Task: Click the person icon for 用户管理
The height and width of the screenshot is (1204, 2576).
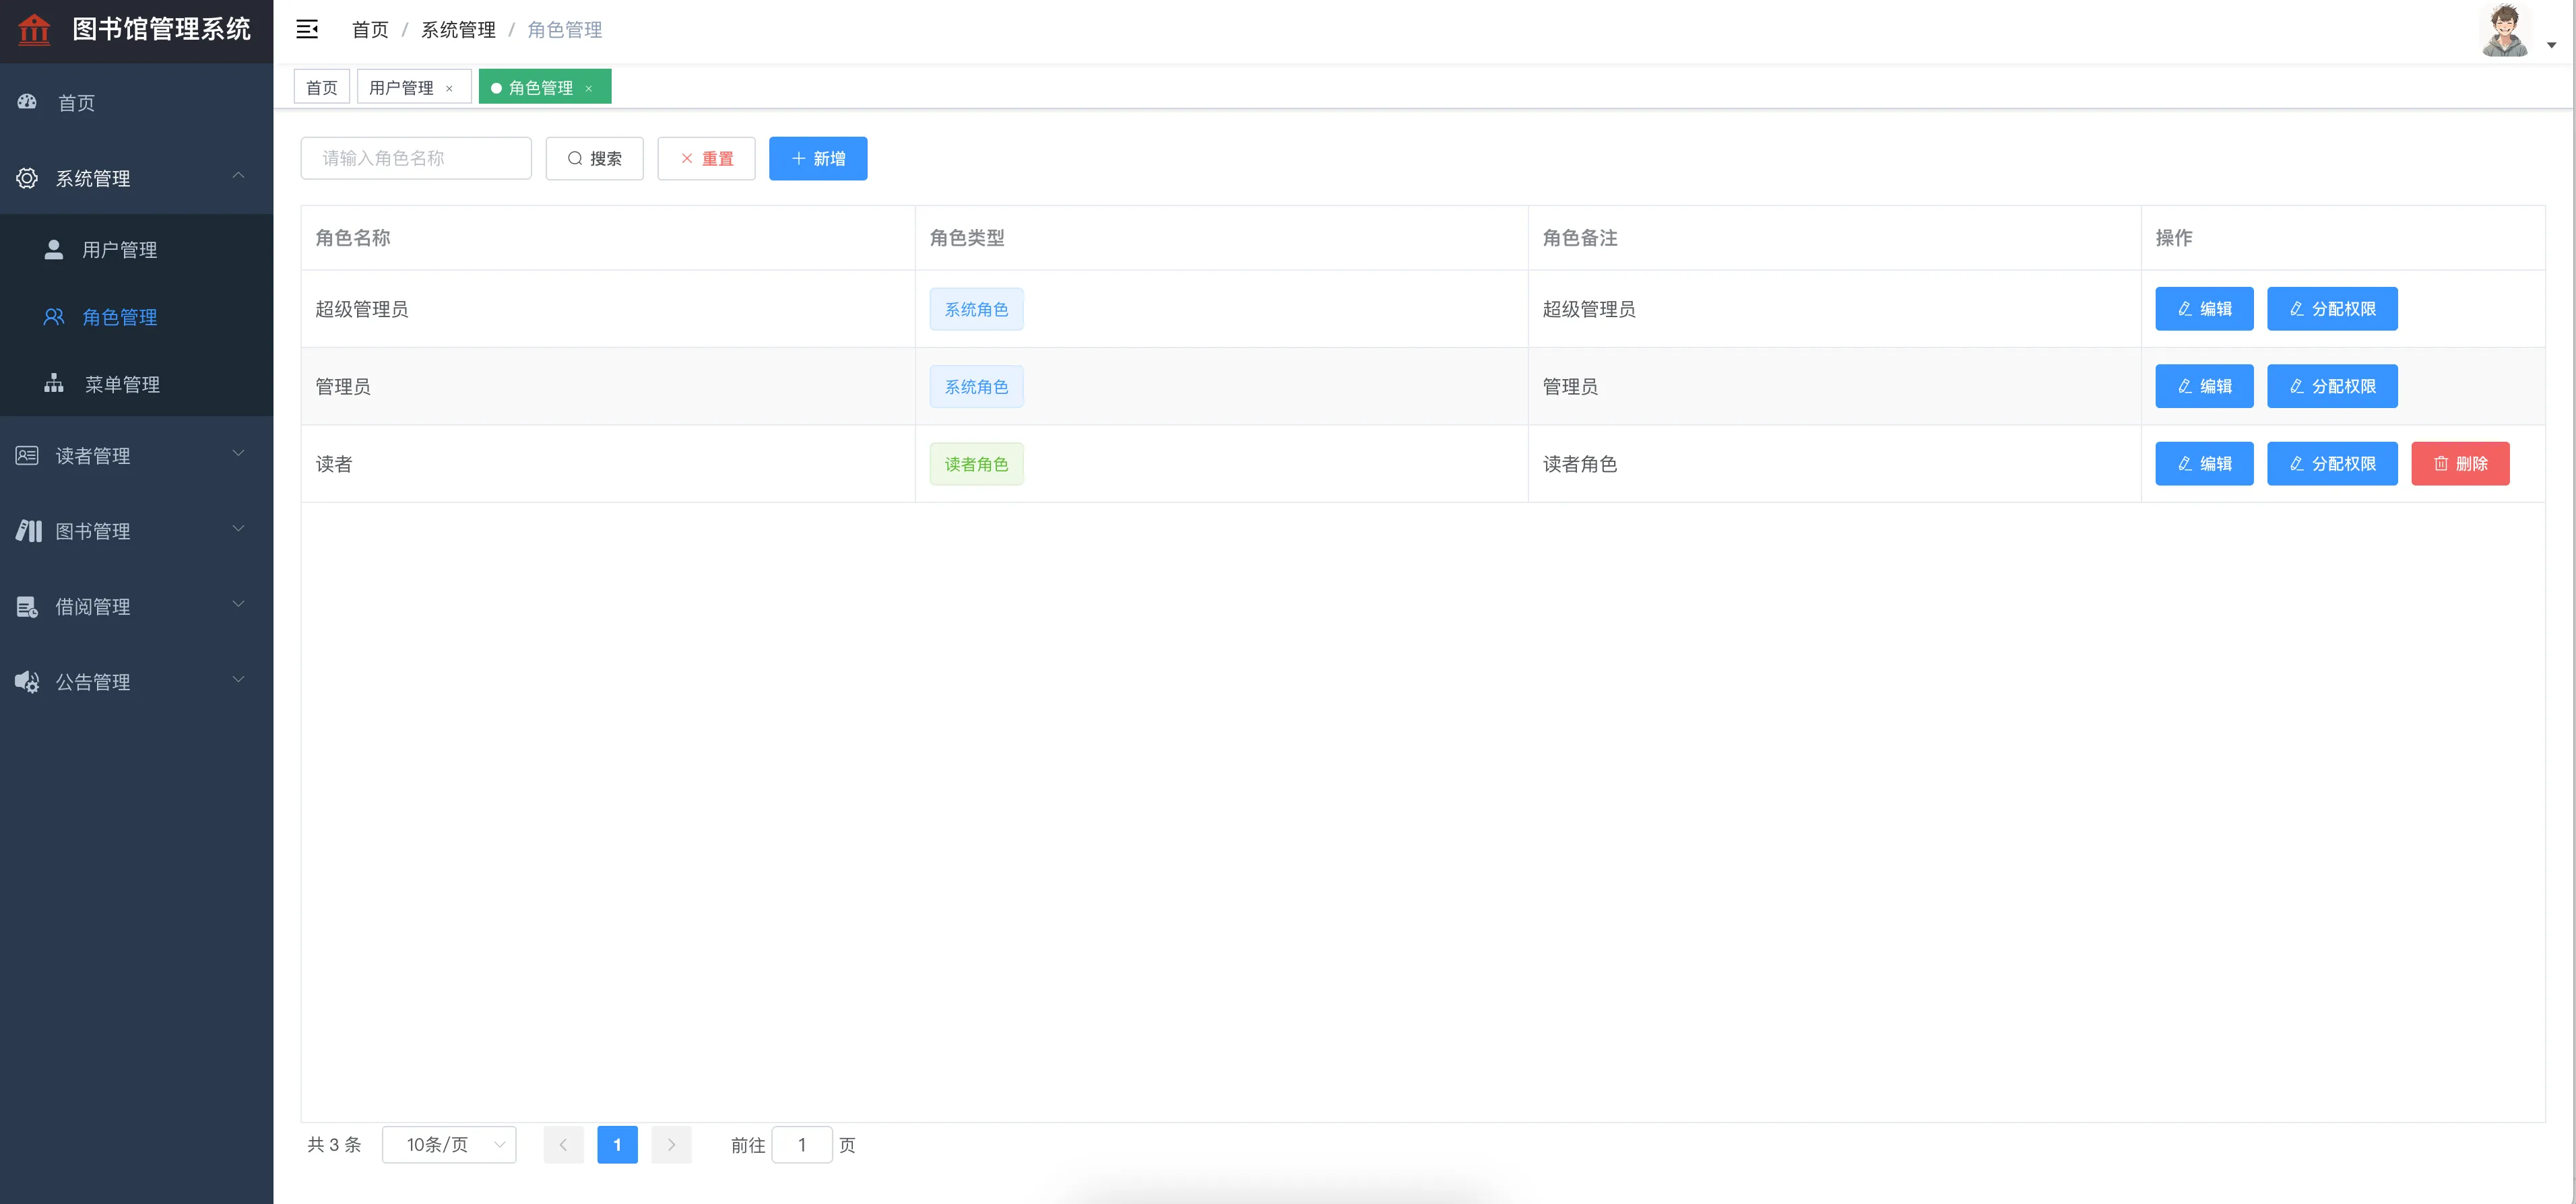Action: click(54, 249)
